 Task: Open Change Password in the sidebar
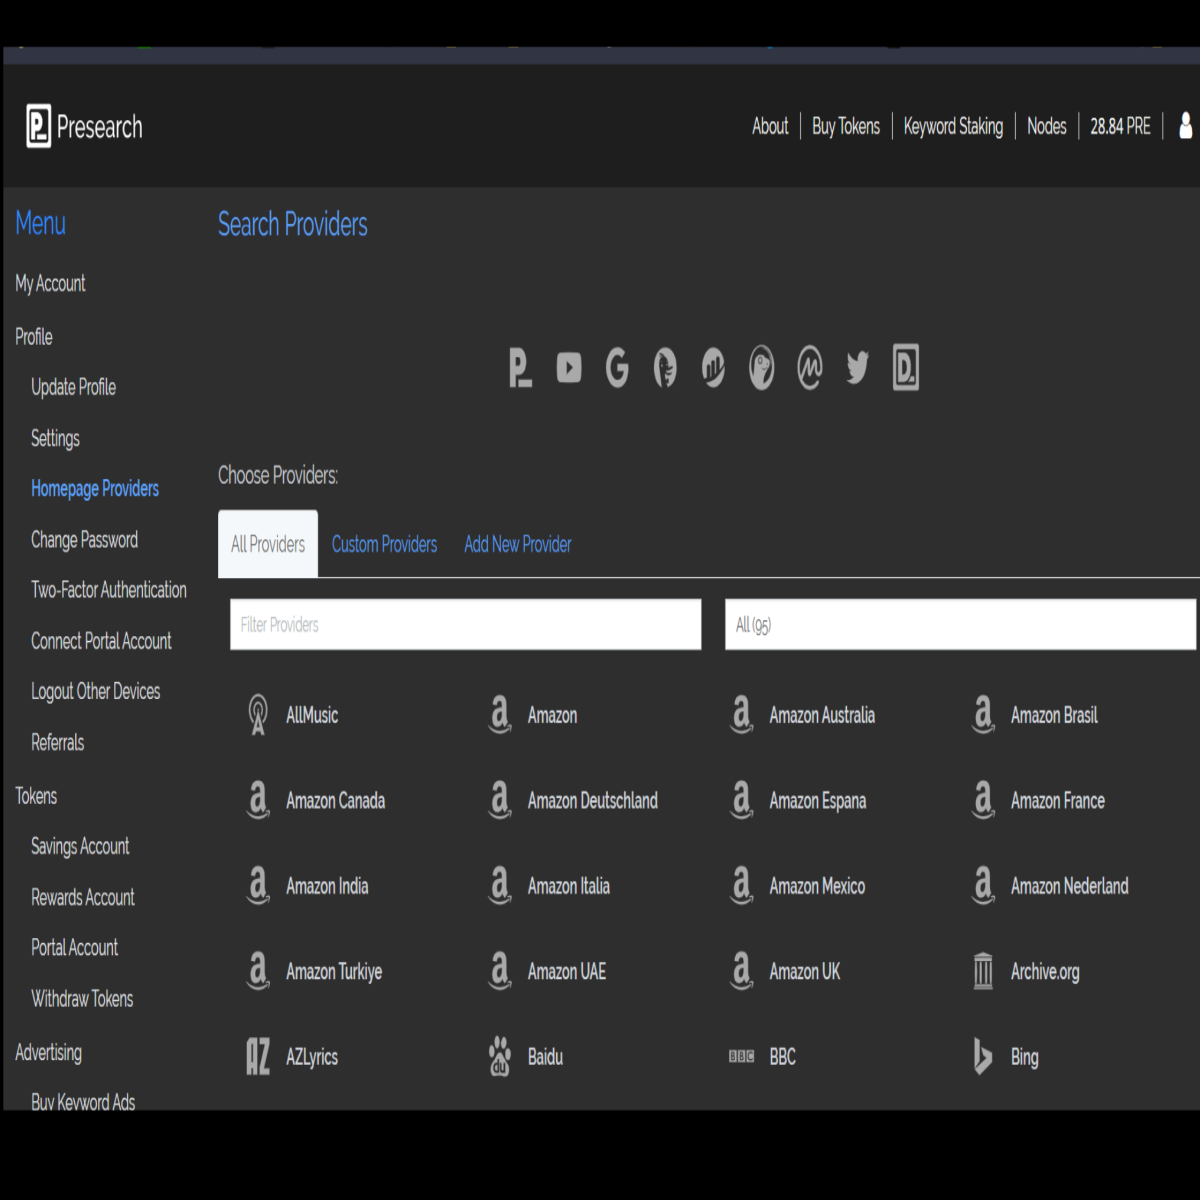pyautogui.click(x=84, y=539)
